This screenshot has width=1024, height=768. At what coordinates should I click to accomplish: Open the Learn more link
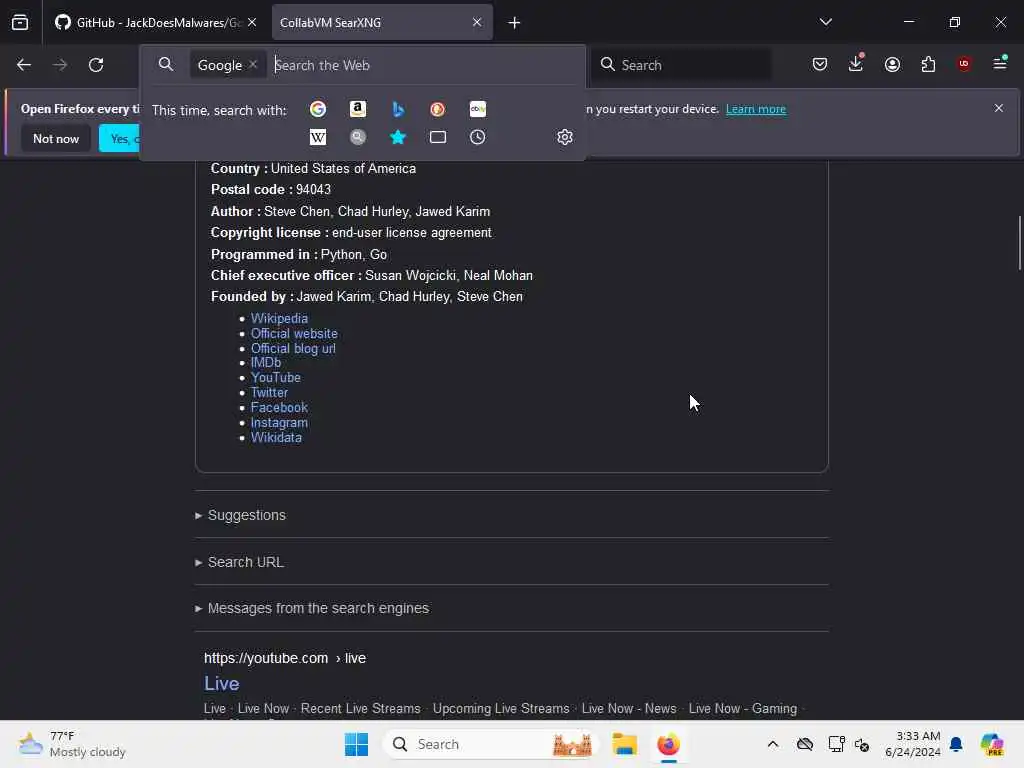click(756, 109)
